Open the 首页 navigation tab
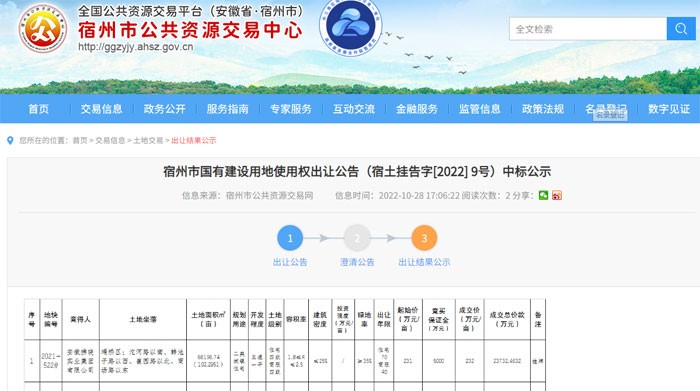This screenshot has width=700, height=391. 38,109
